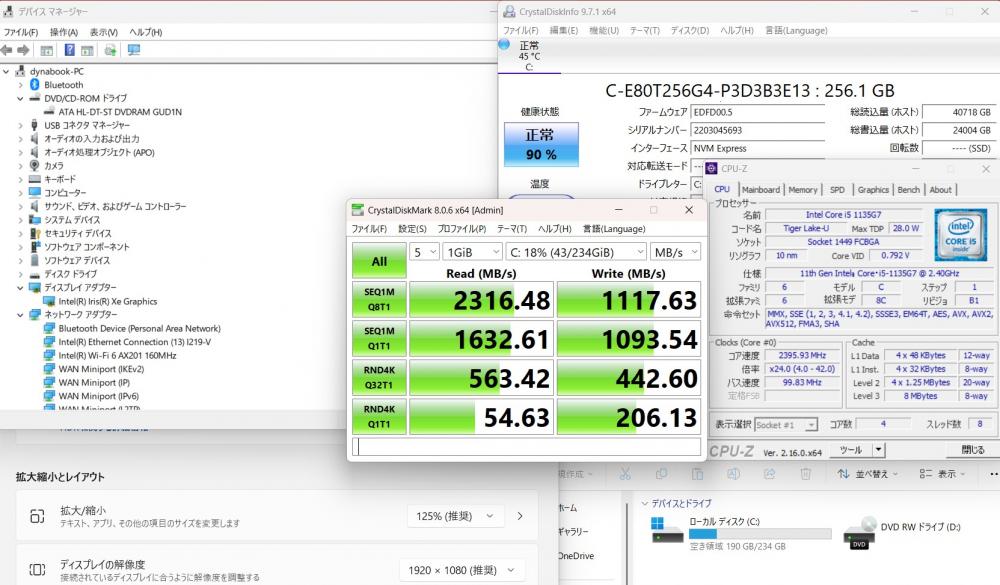Viewport: 1000px width, 585px height.
Task: Click the help icon in Device Manager toolbar
Action: coord(71,50)
